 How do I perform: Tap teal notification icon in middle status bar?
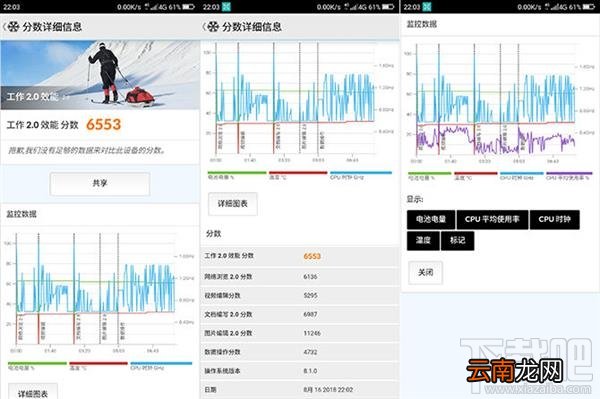(227, 7)
